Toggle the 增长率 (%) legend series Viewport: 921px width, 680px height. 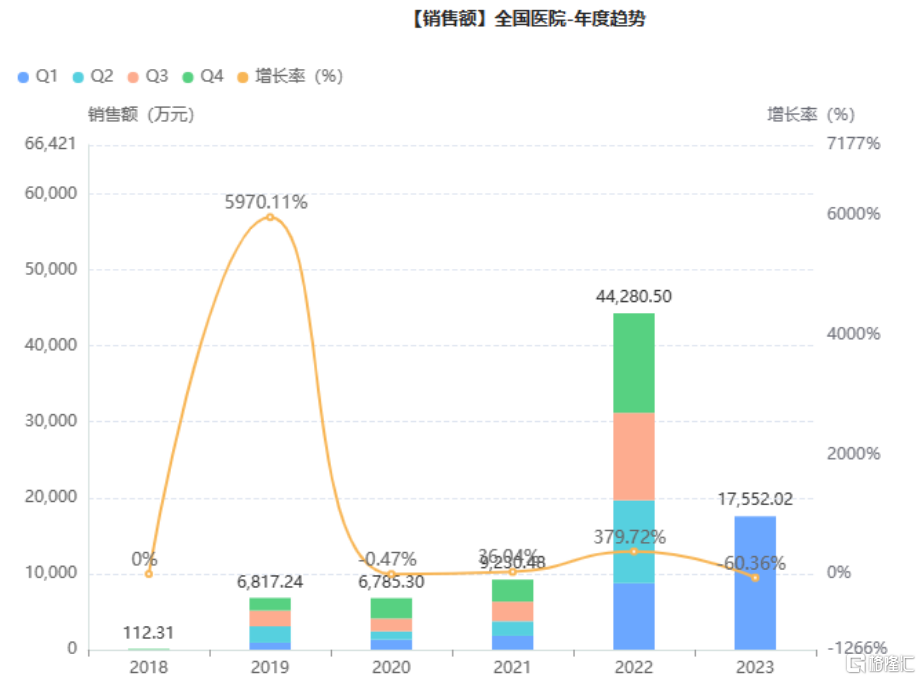(x=290, y=76)
